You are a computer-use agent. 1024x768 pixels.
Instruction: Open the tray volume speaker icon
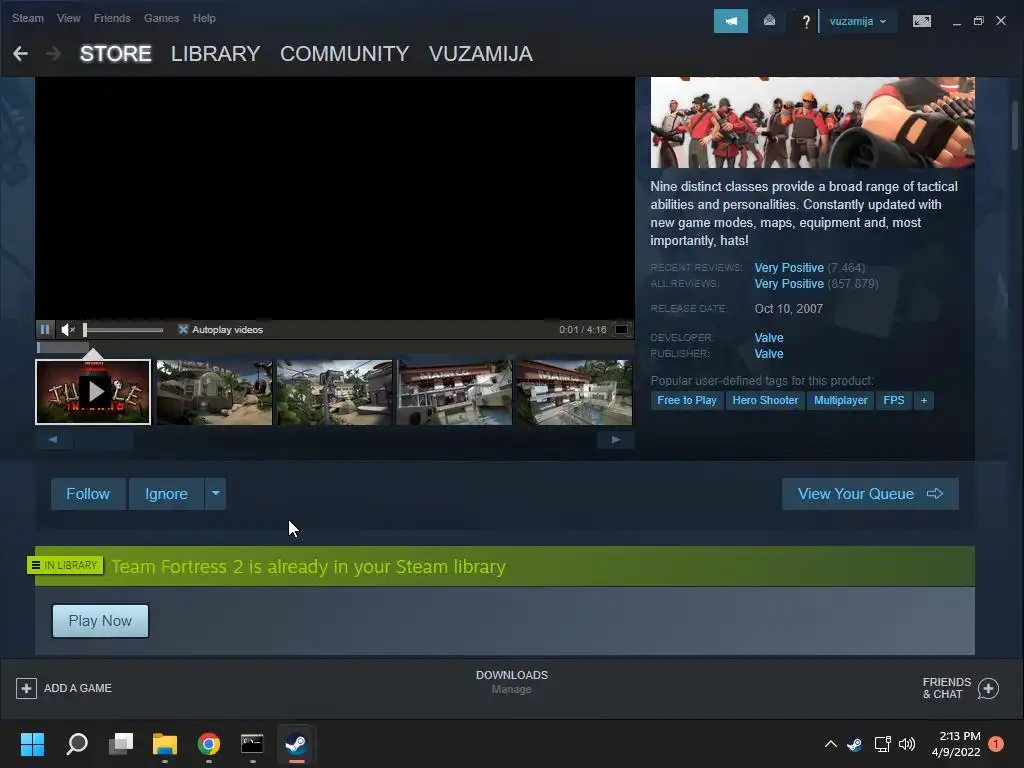click(907, 744)
